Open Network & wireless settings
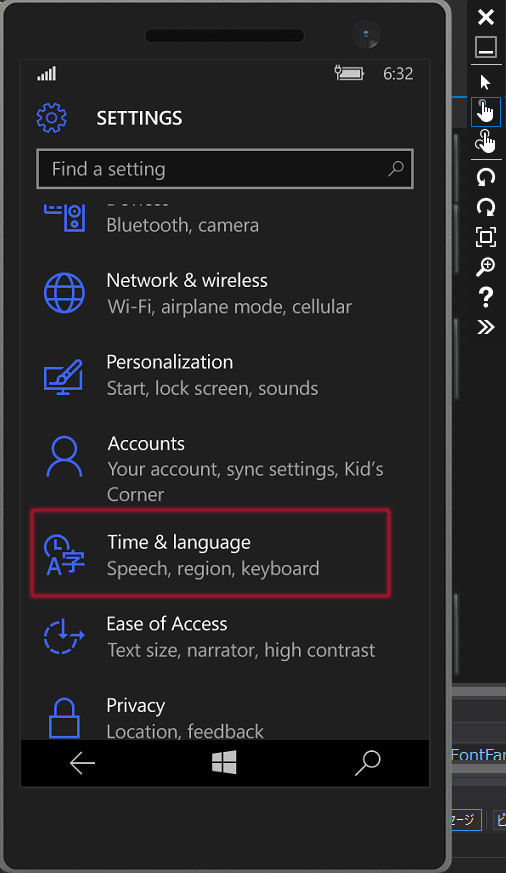 point(224,293)
